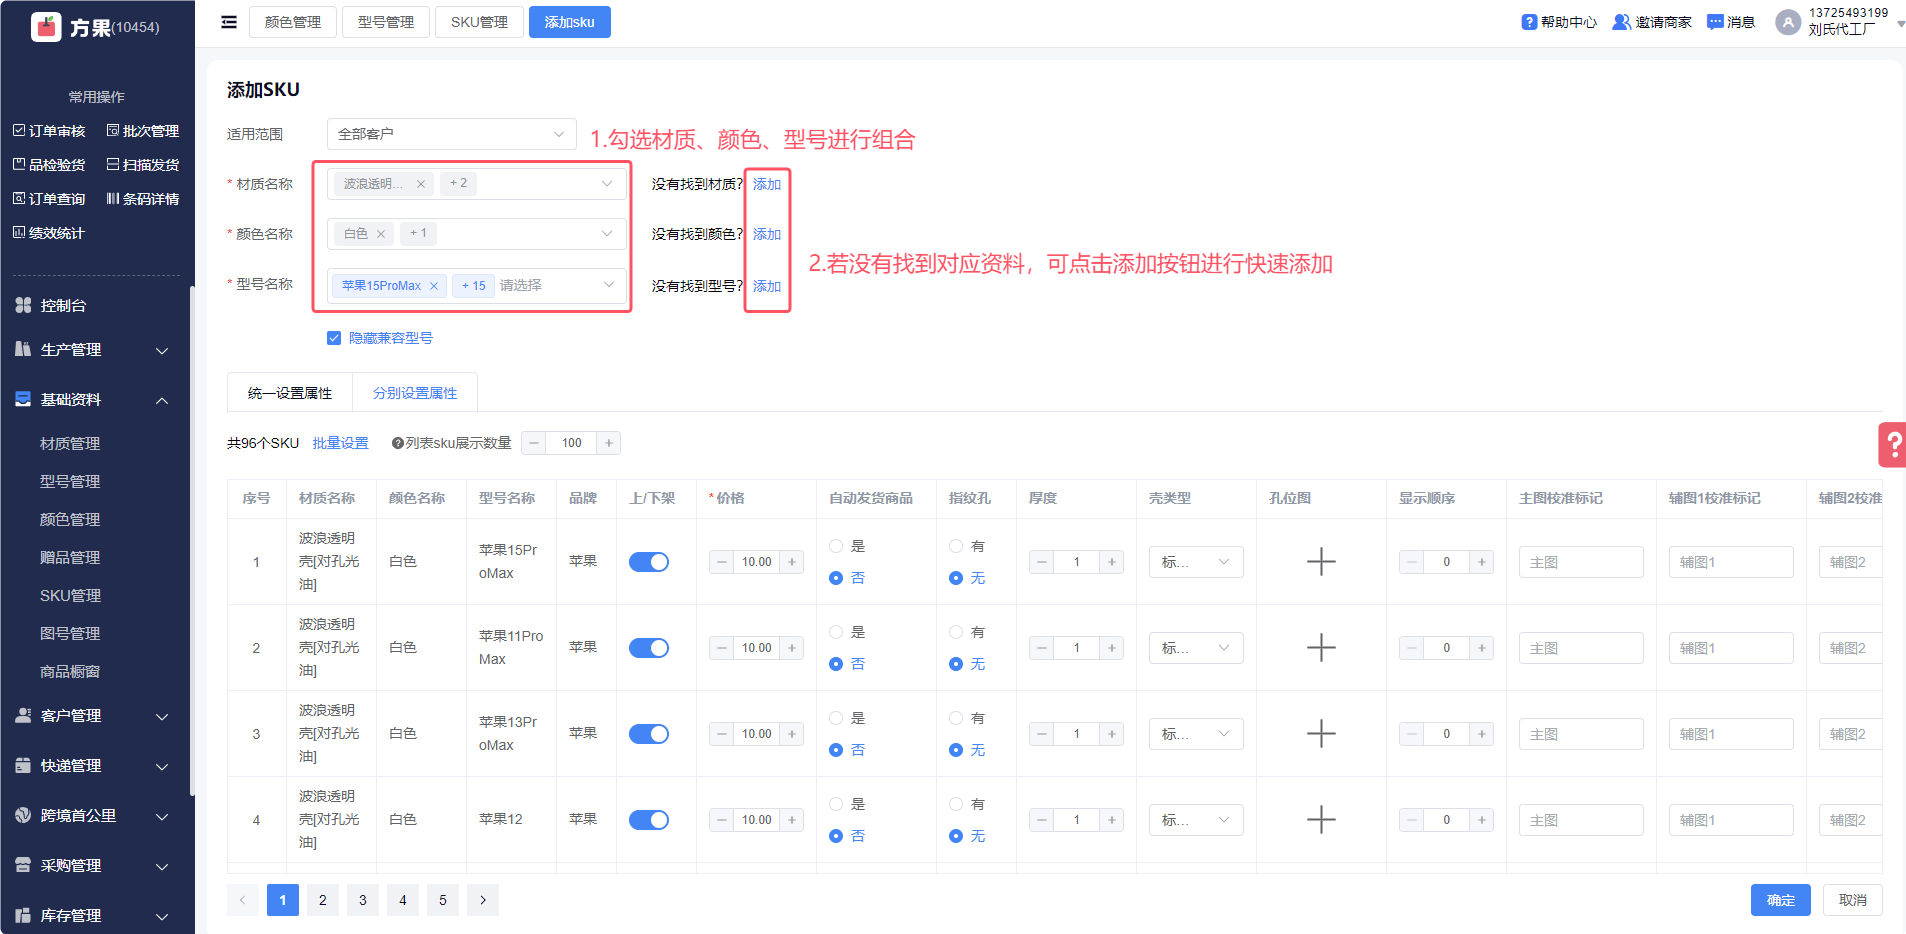The height and width of the screenshot is (934, 1906).
Task: Click the 邀请商家 invite merchant icon
Action: coord(1621,22)
